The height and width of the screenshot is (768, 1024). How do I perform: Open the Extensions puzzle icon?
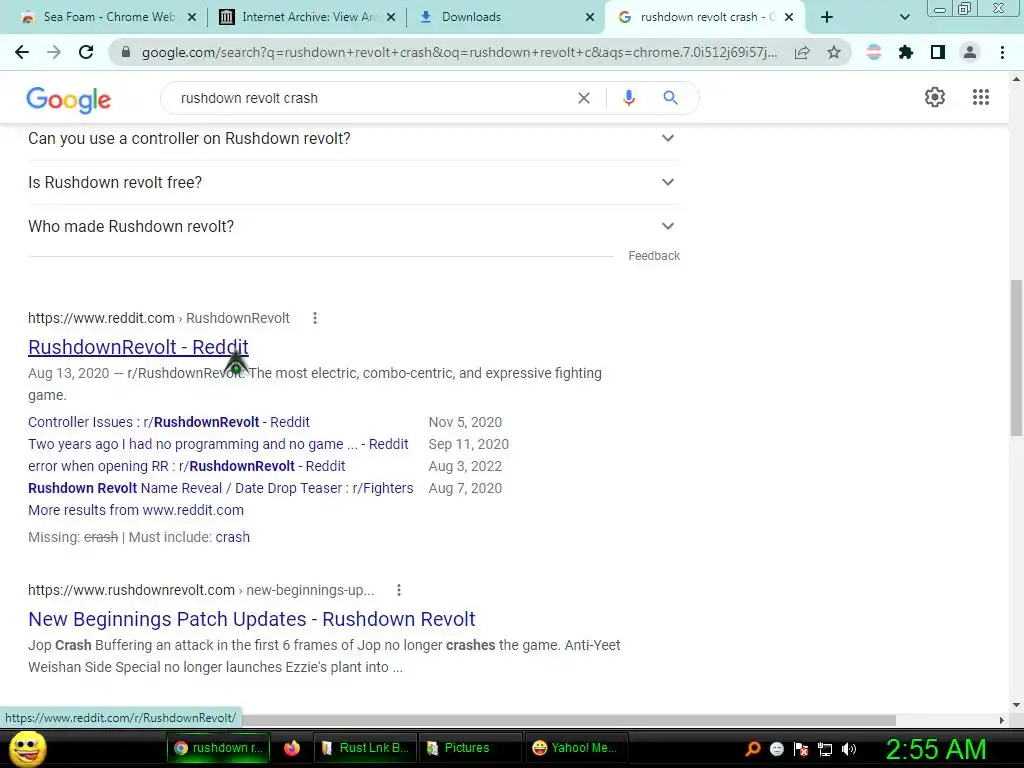tap(906, 52)
